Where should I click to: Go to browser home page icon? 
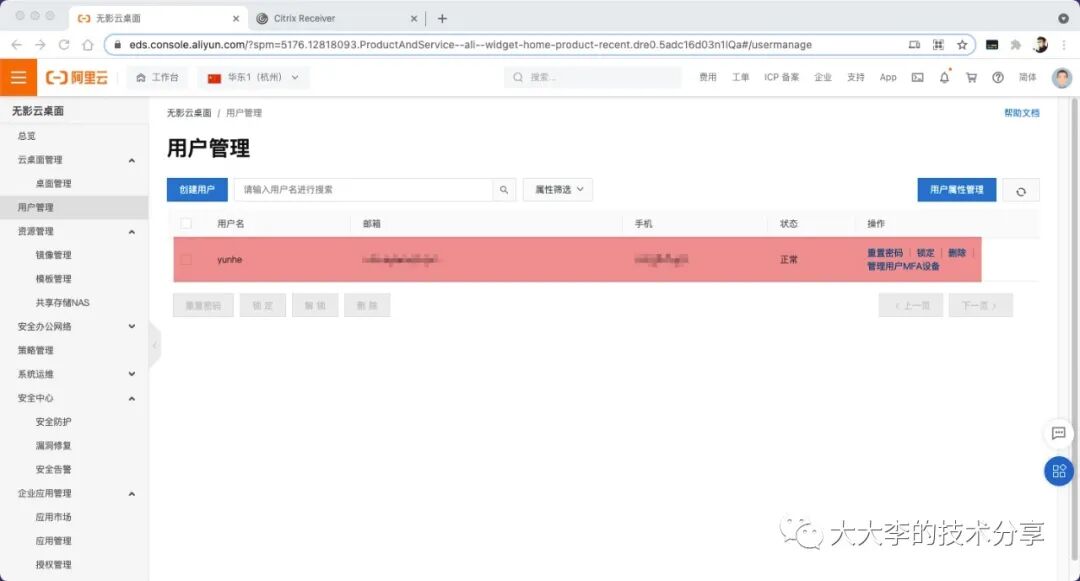pos(87,45)
